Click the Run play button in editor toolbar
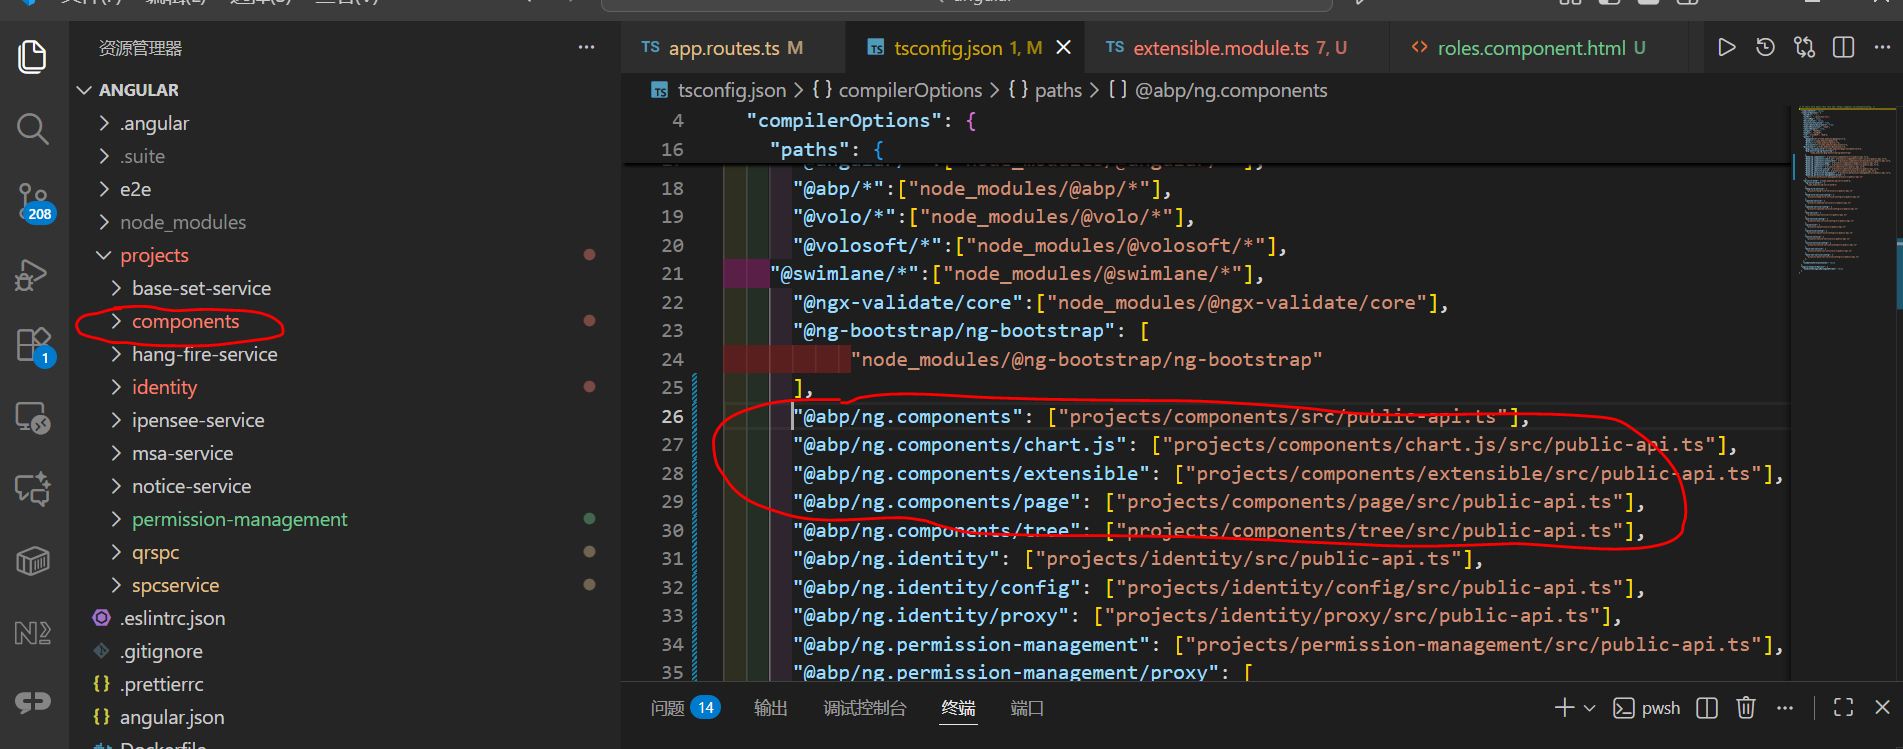The width and height of the screenshot is (1903, 749). coord(1726,48)
